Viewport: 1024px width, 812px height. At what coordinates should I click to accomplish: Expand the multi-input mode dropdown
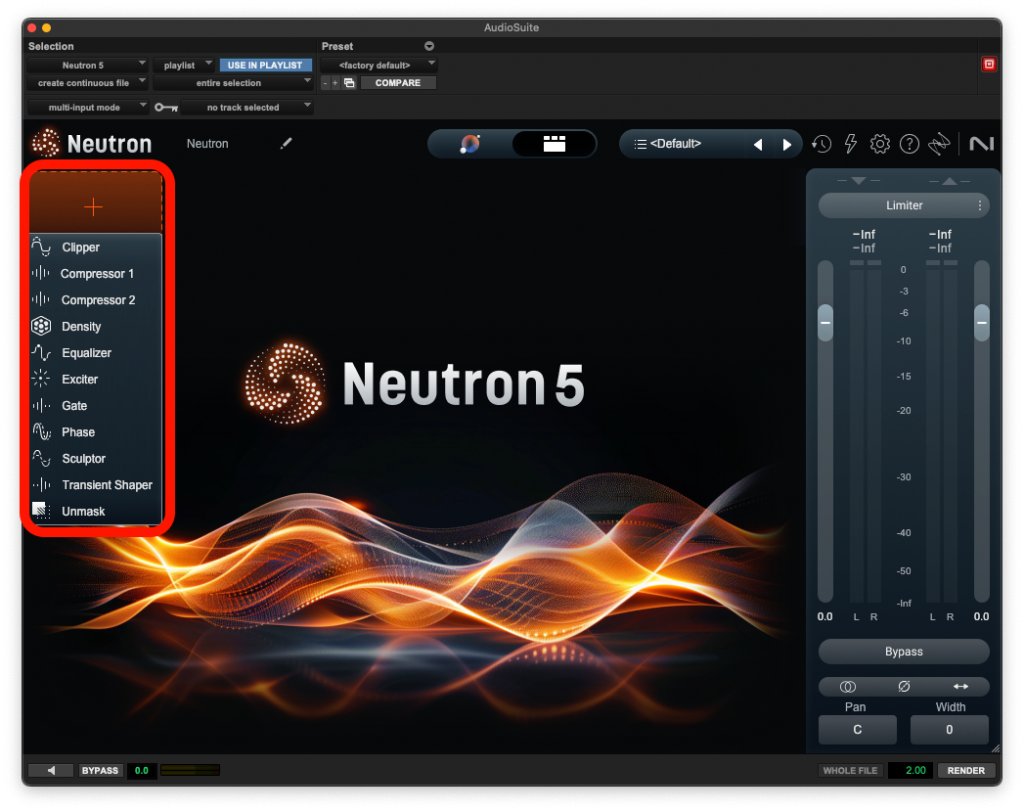88,107
